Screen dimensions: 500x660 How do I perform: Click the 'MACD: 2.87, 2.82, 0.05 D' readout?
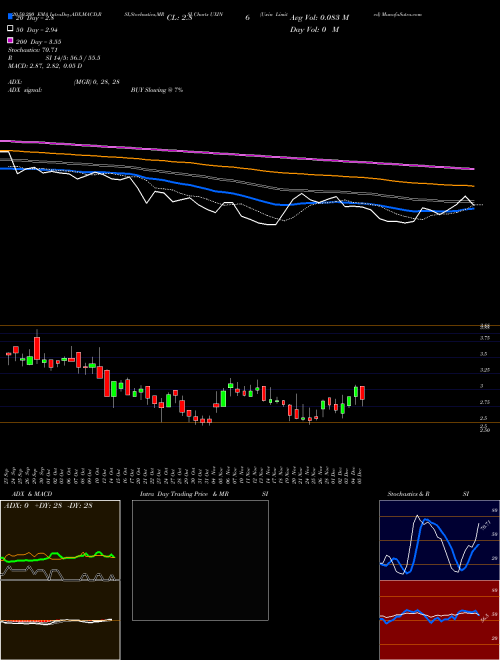click(x=45, y=66)
